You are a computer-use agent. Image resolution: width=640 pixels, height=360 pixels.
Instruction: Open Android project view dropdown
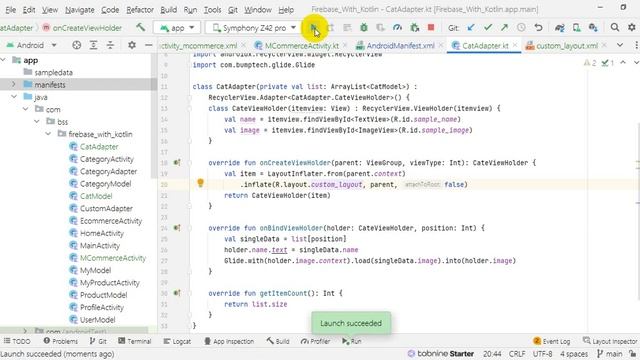click(31, 45)
